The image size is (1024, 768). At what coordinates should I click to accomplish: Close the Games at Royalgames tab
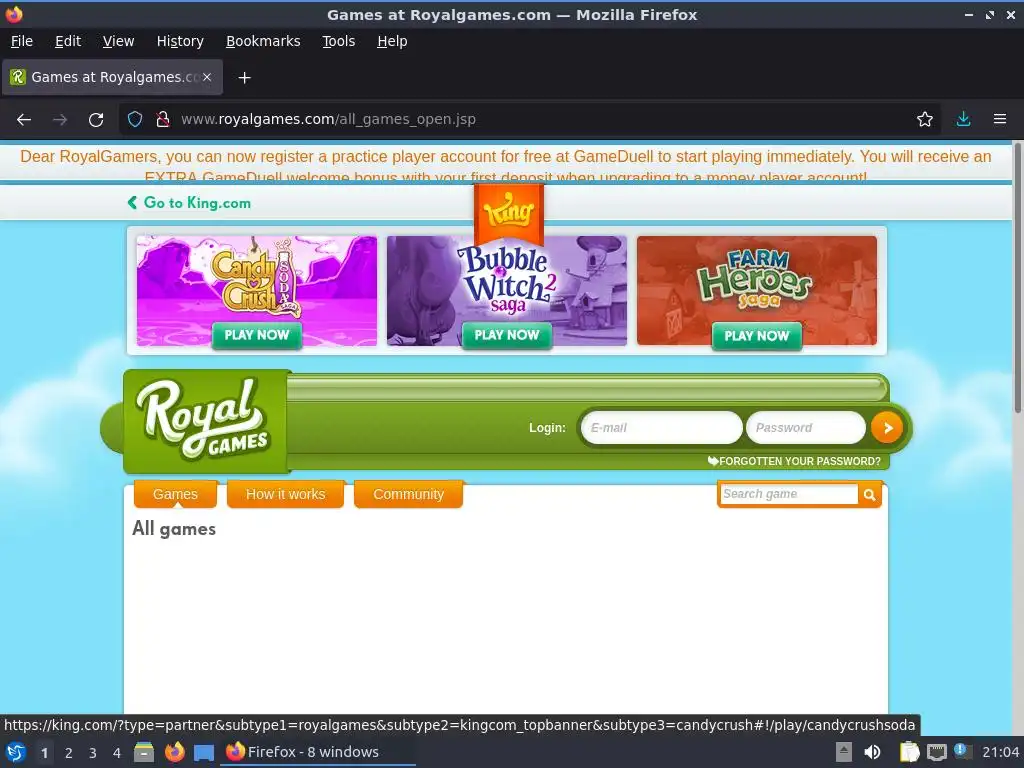point(207,77)
